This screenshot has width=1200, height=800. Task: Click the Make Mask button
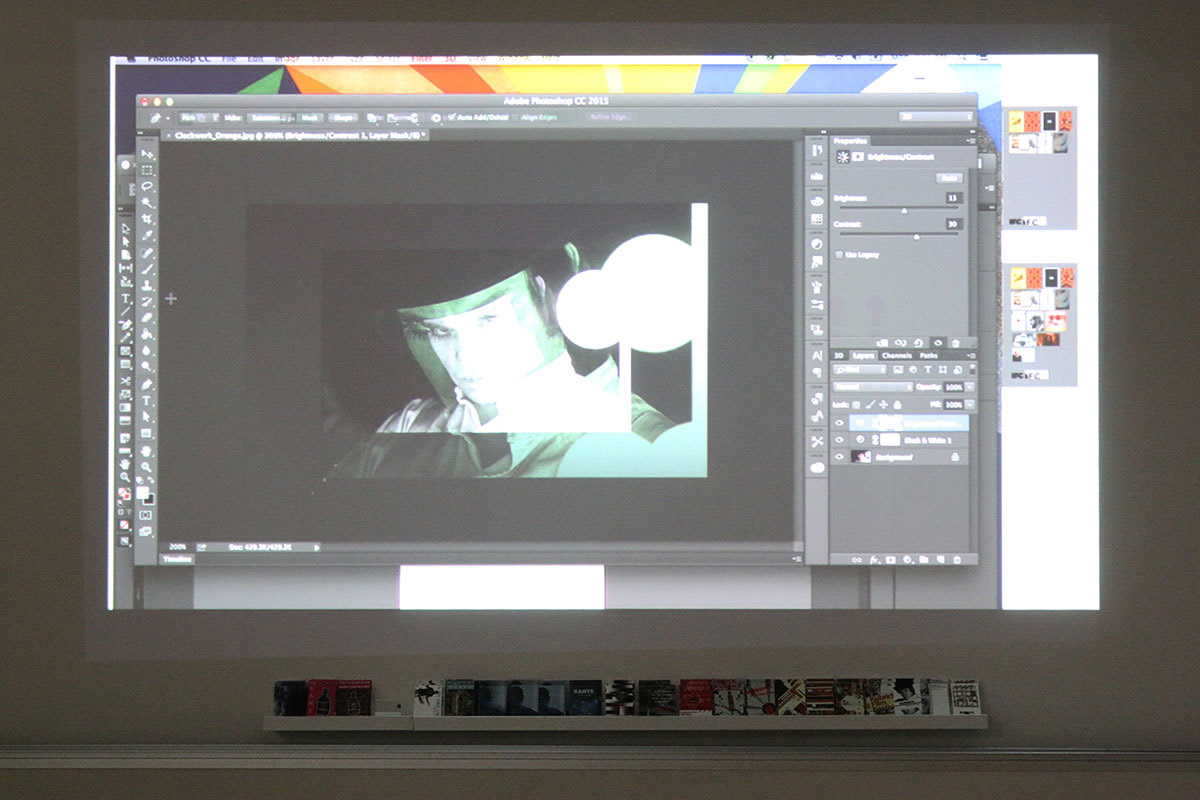pos(310,117)
